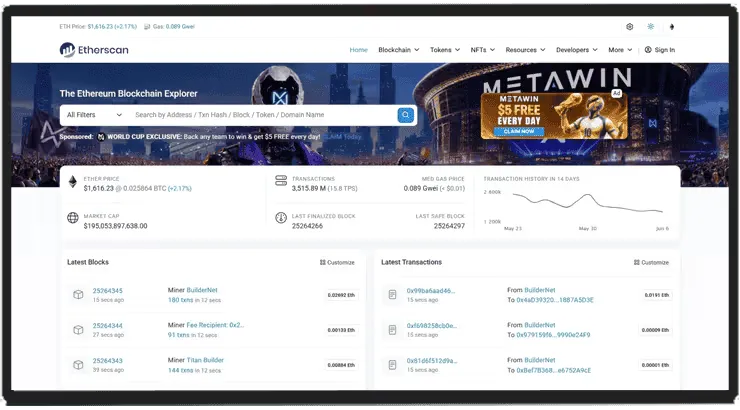Click the Last Finalized Block 25264266 value
This screenshot has height=410, width=740.
tap(307, 226)
